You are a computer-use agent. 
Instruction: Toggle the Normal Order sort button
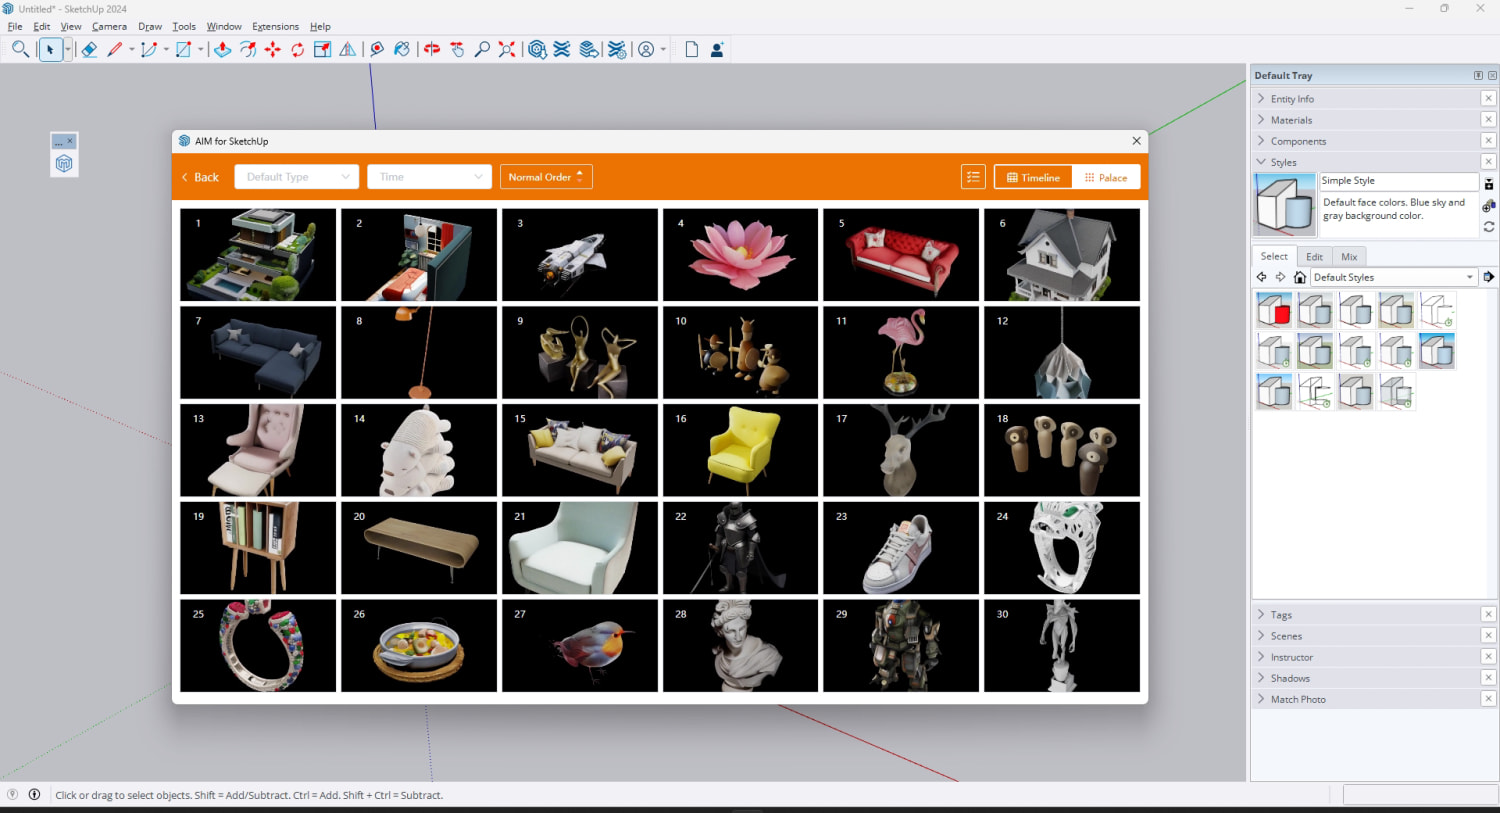546,177
